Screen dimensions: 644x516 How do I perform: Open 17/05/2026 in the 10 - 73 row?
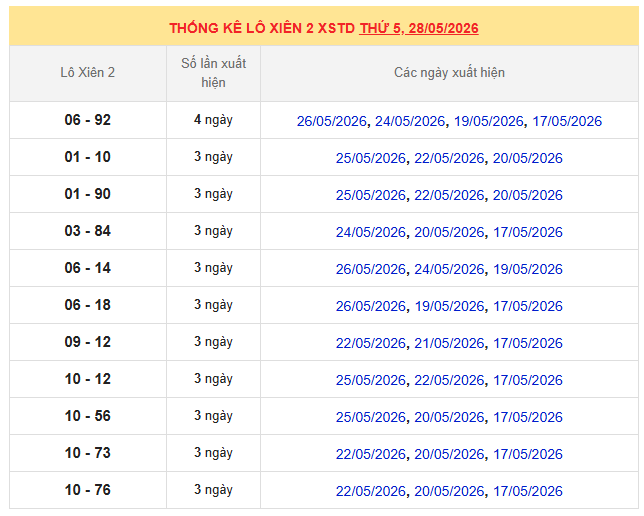point(528,454)
